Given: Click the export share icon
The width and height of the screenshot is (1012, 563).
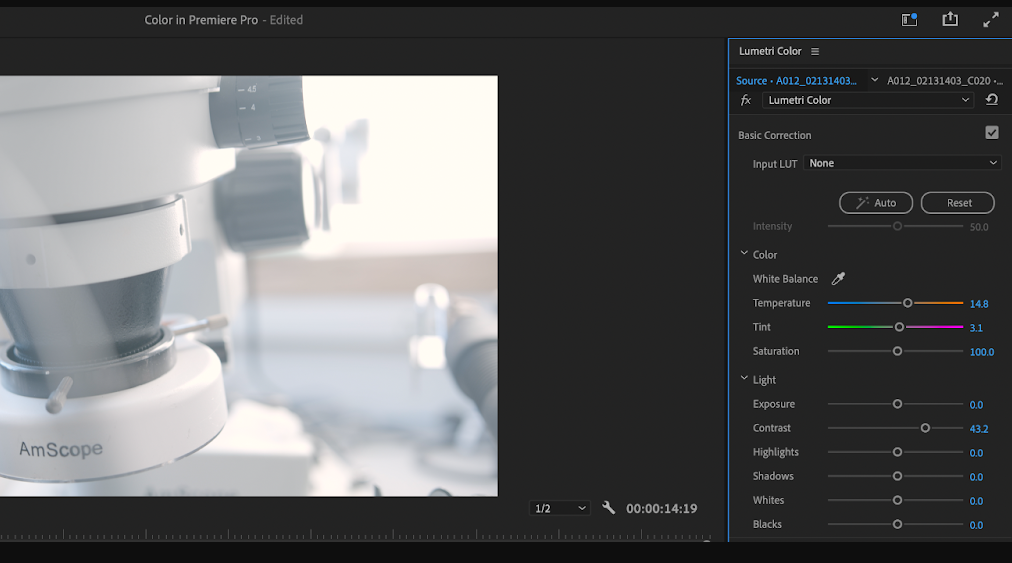Looking at the screenshot, I should click(x=950, y=19).
